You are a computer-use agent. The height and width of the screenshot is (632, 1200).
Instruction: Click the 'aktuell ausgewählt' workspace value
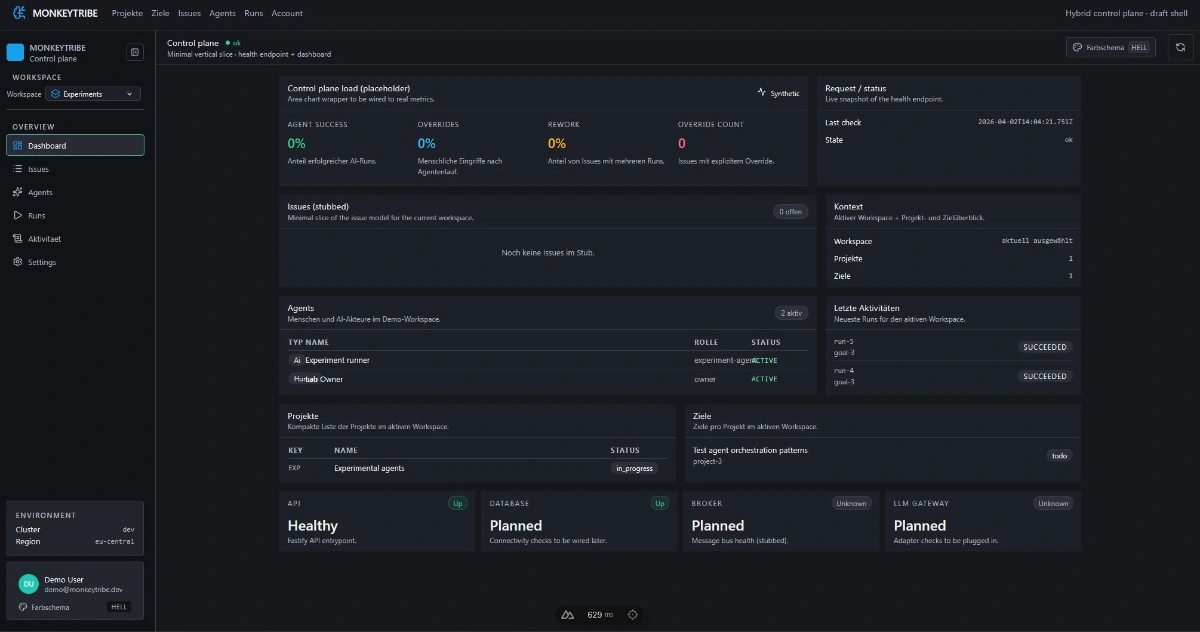(x=1037, y=241)
